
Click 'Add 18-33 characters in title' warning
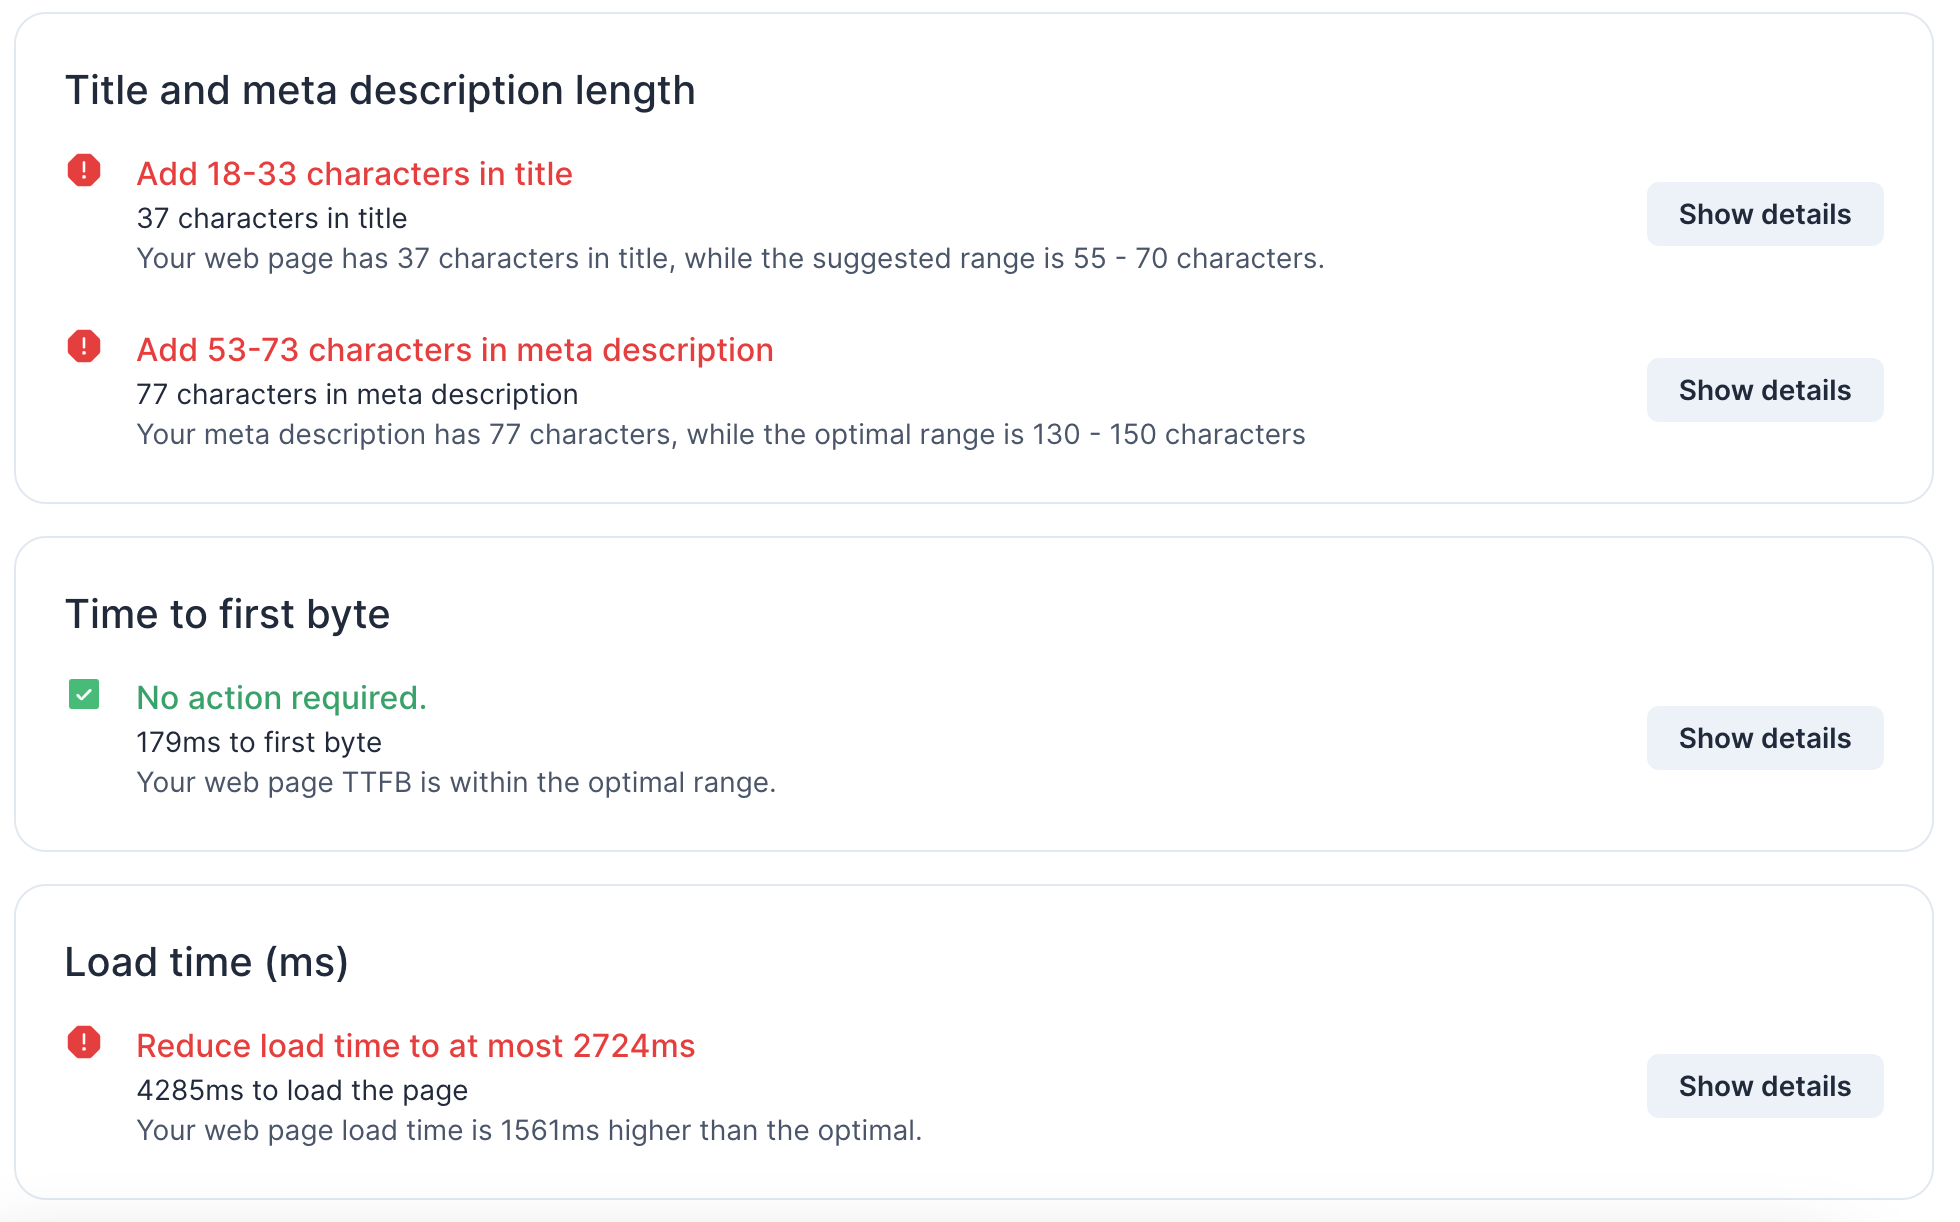coord(354,174)
